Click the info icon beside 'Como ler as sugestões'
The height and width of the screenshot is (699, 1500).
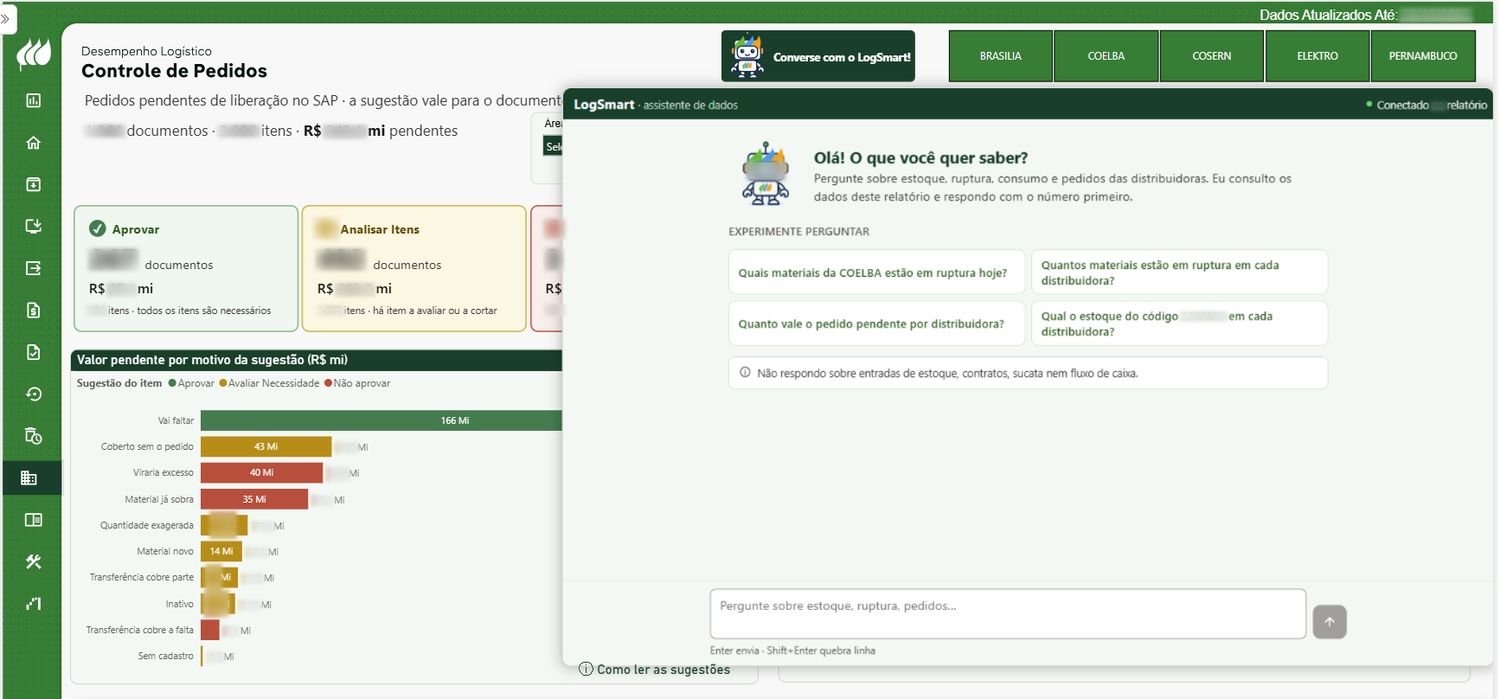point(586,669)
